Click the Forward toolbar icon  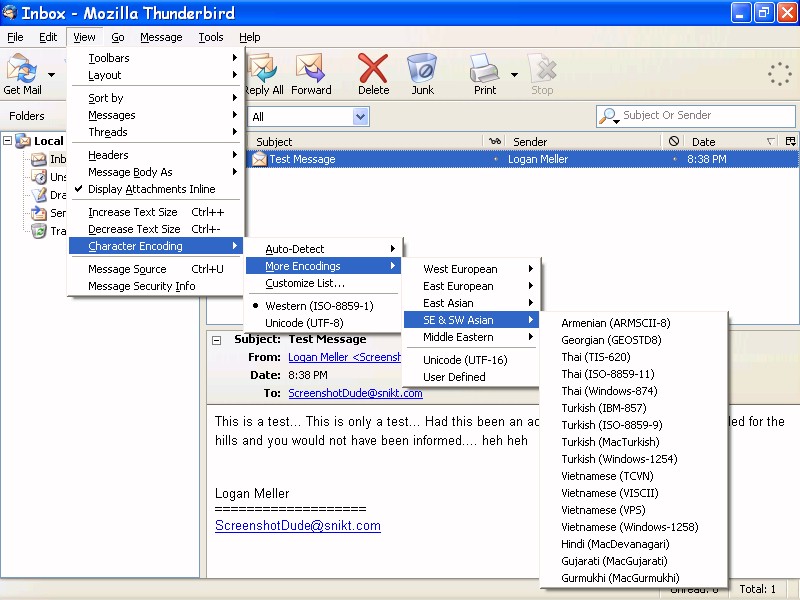[x=310, y=68]
